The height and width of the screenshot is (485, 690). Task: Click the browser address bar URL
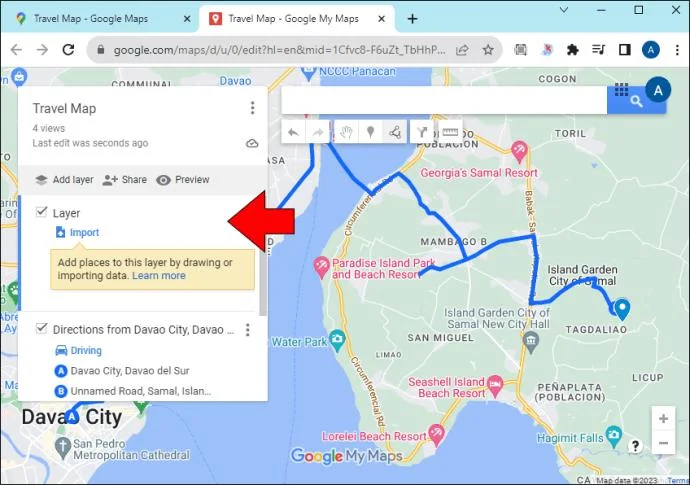click(x=279, y=50)
